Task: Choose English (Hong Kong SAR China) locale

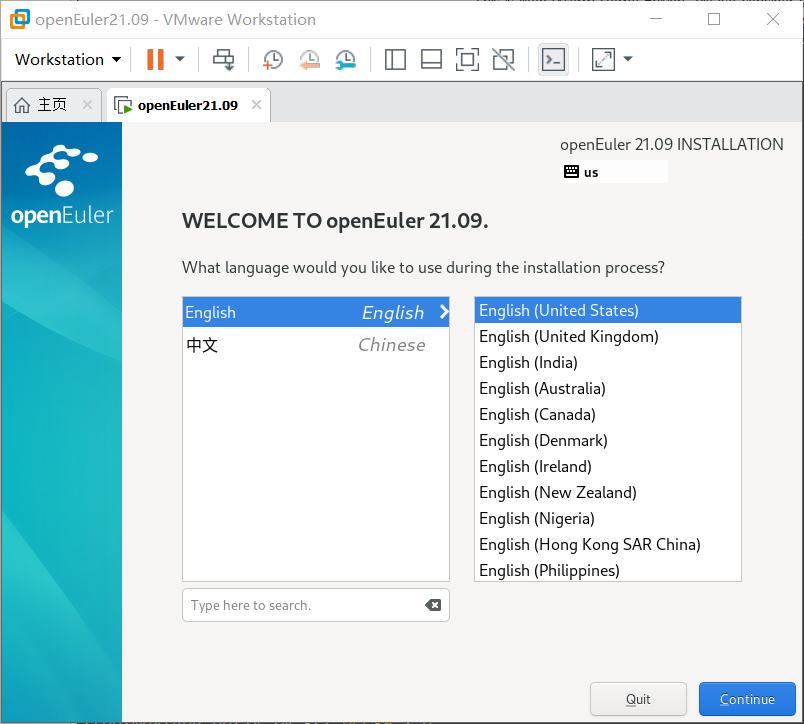Action: click(608, 545)
